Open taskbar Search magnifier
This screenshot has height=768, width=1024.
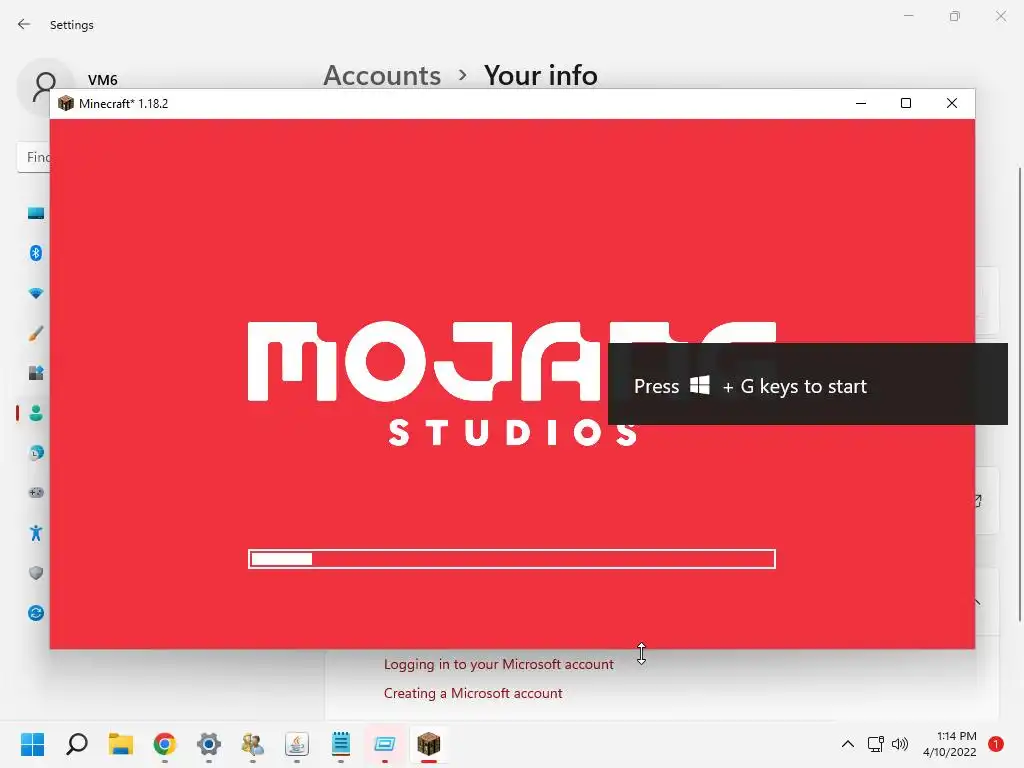click(76, 744)
